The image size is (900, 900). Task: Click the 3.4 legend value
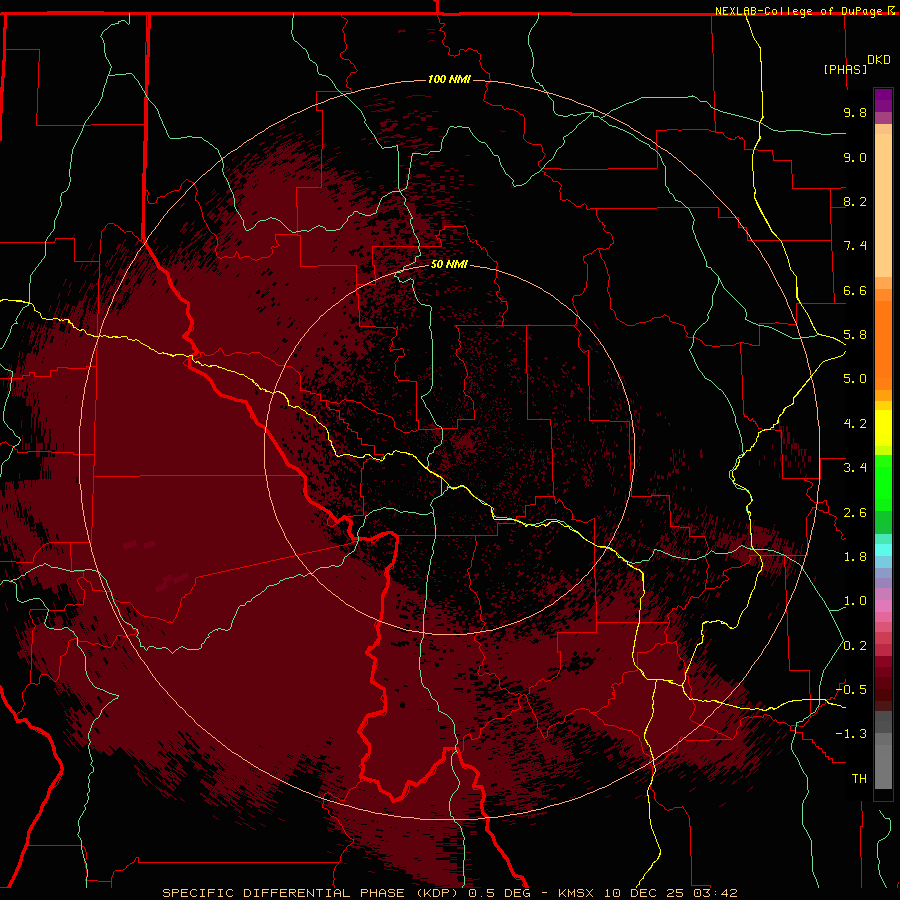click(855, 468)
